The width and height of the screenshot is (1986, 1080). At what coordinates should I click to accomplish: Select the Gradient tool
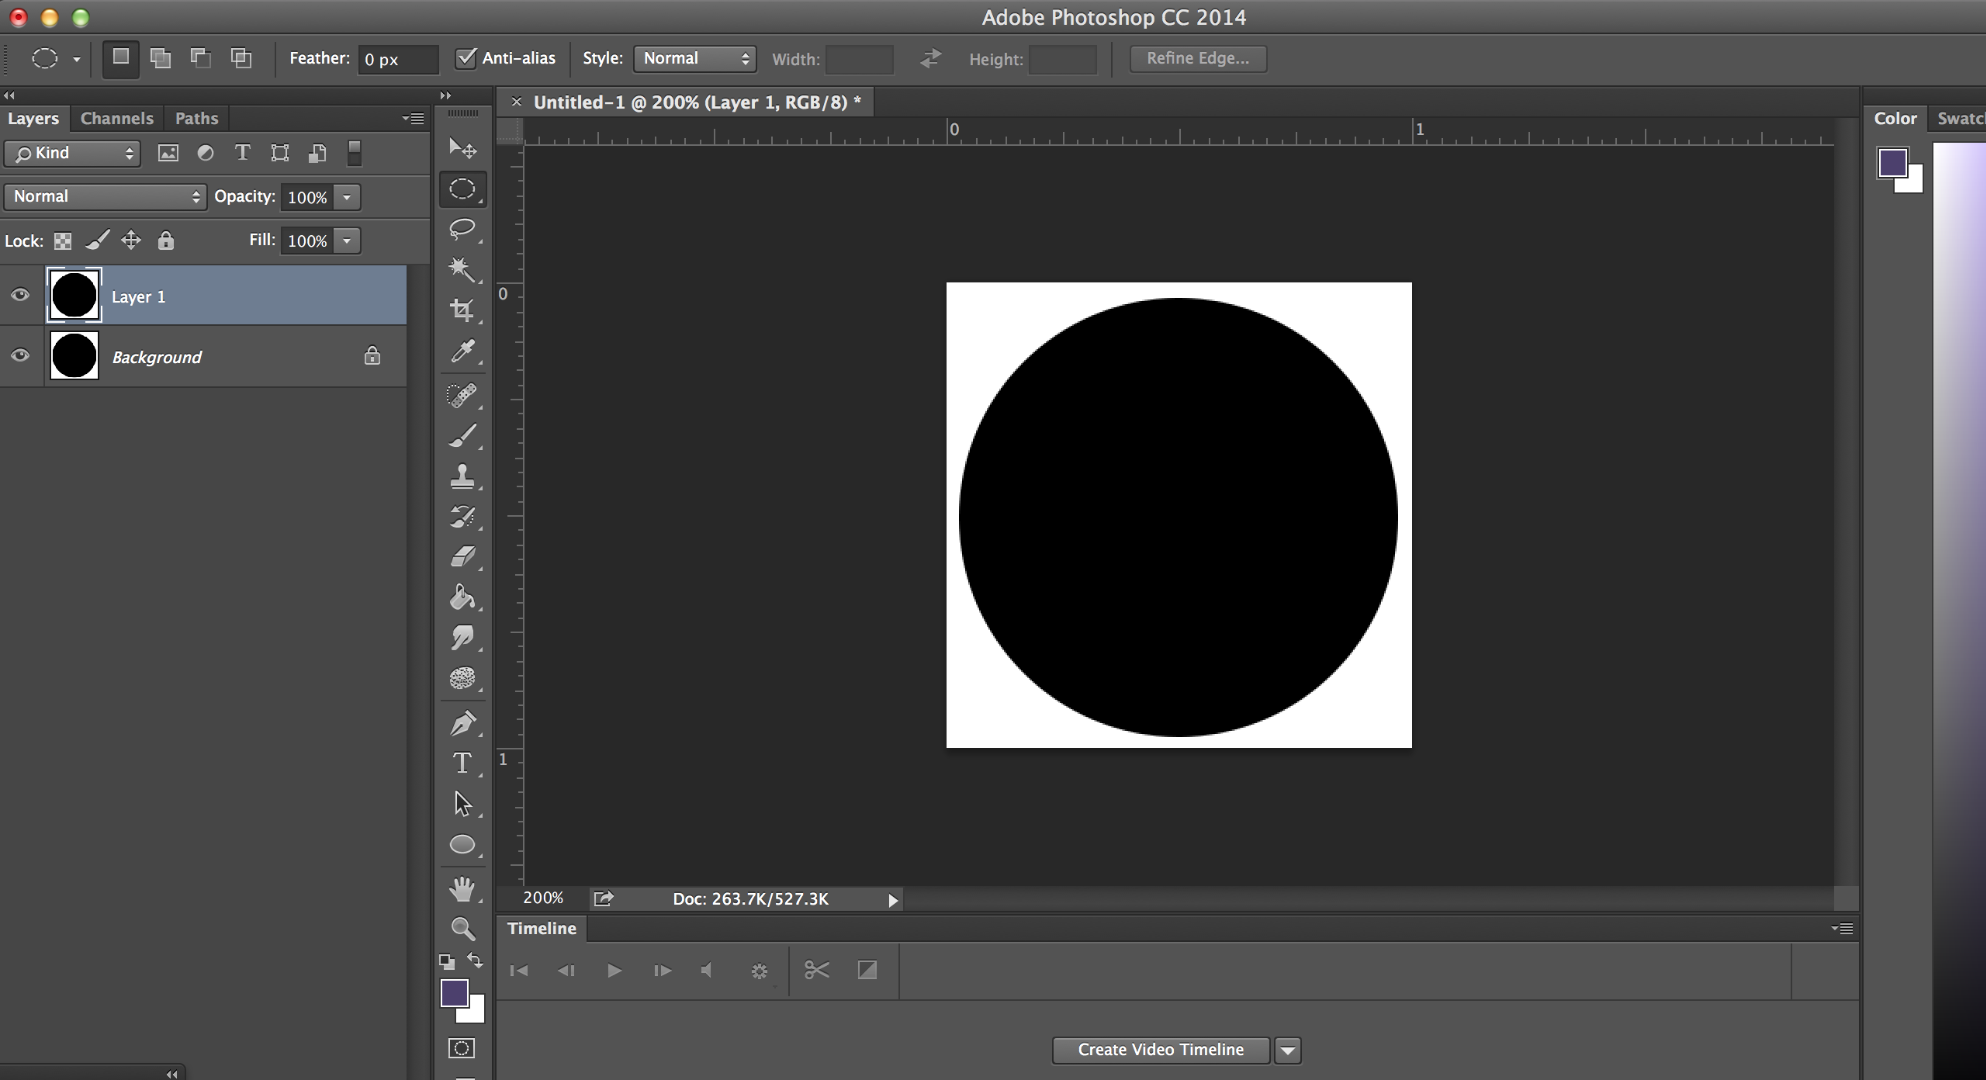coord(463,599)
